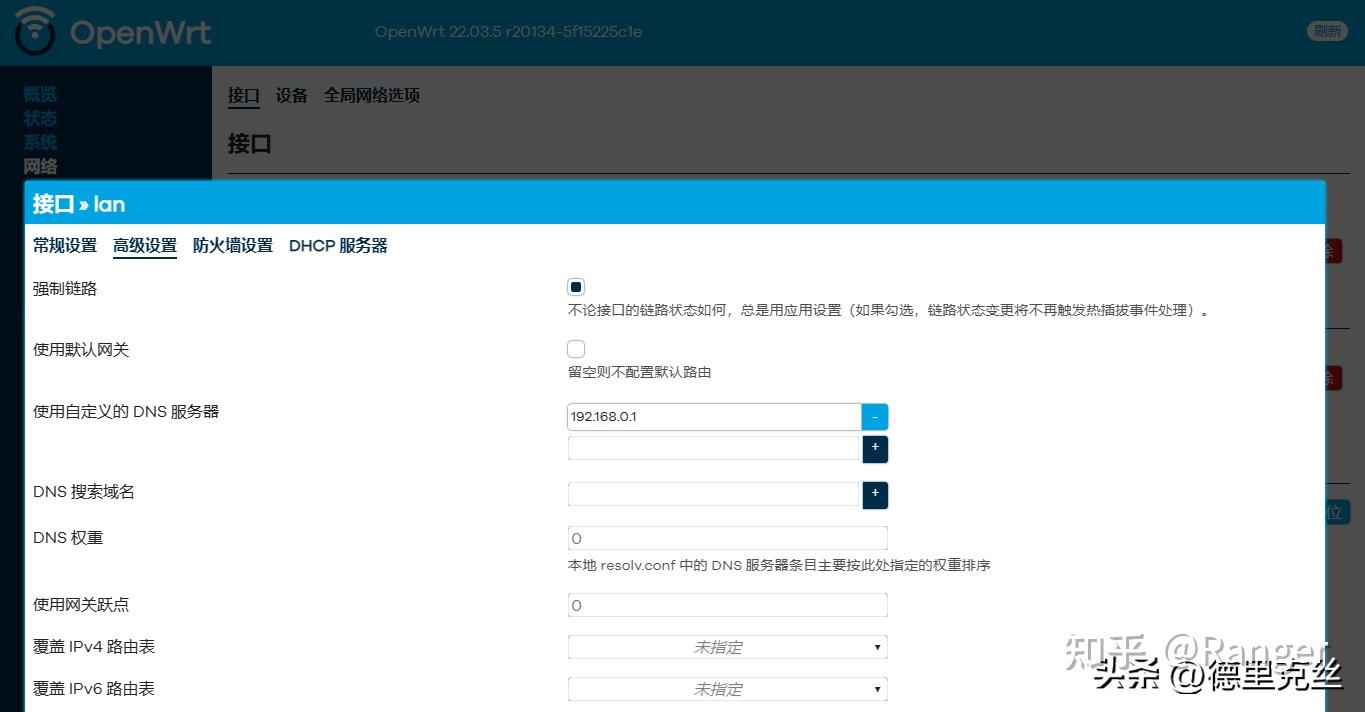Open the 覆盖 IPv6 路由表 dropdown
Screen dimensions: 1365x712
click(x=727, y=688)
